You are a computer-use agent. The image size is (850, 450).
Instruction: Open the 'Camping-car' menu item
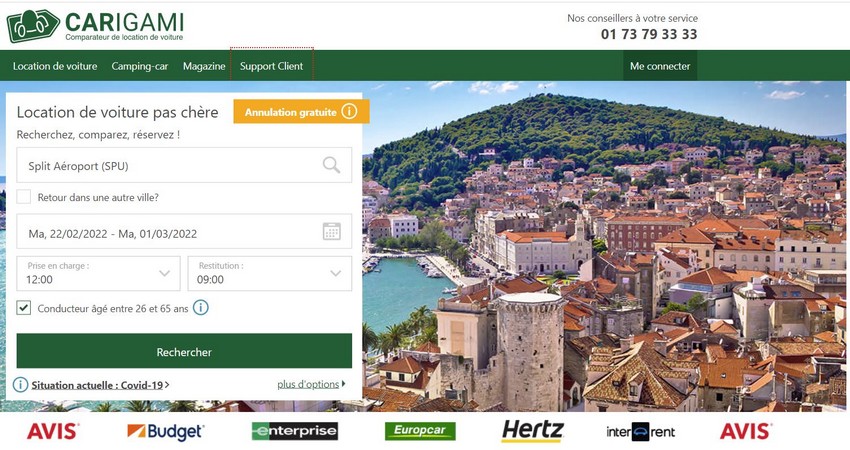click(140, 66)
